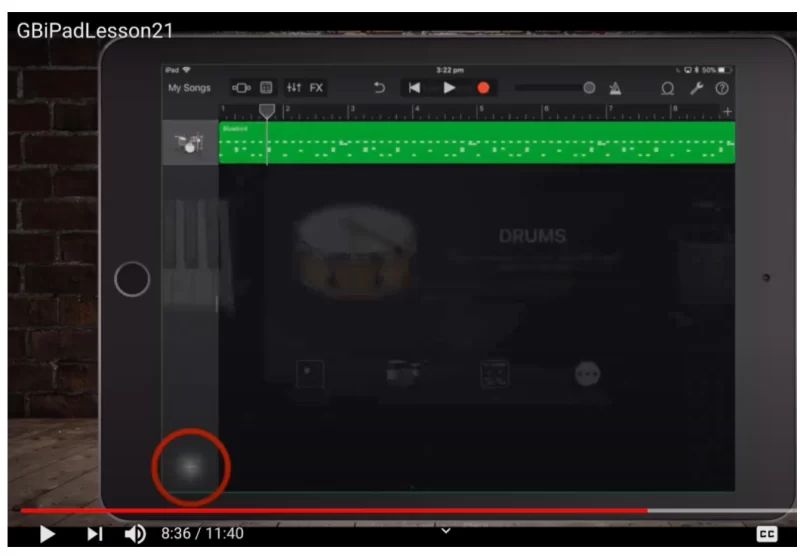Open the loop browser
The width and height of the screenshot is (800, 556).
tap(667, 88)
